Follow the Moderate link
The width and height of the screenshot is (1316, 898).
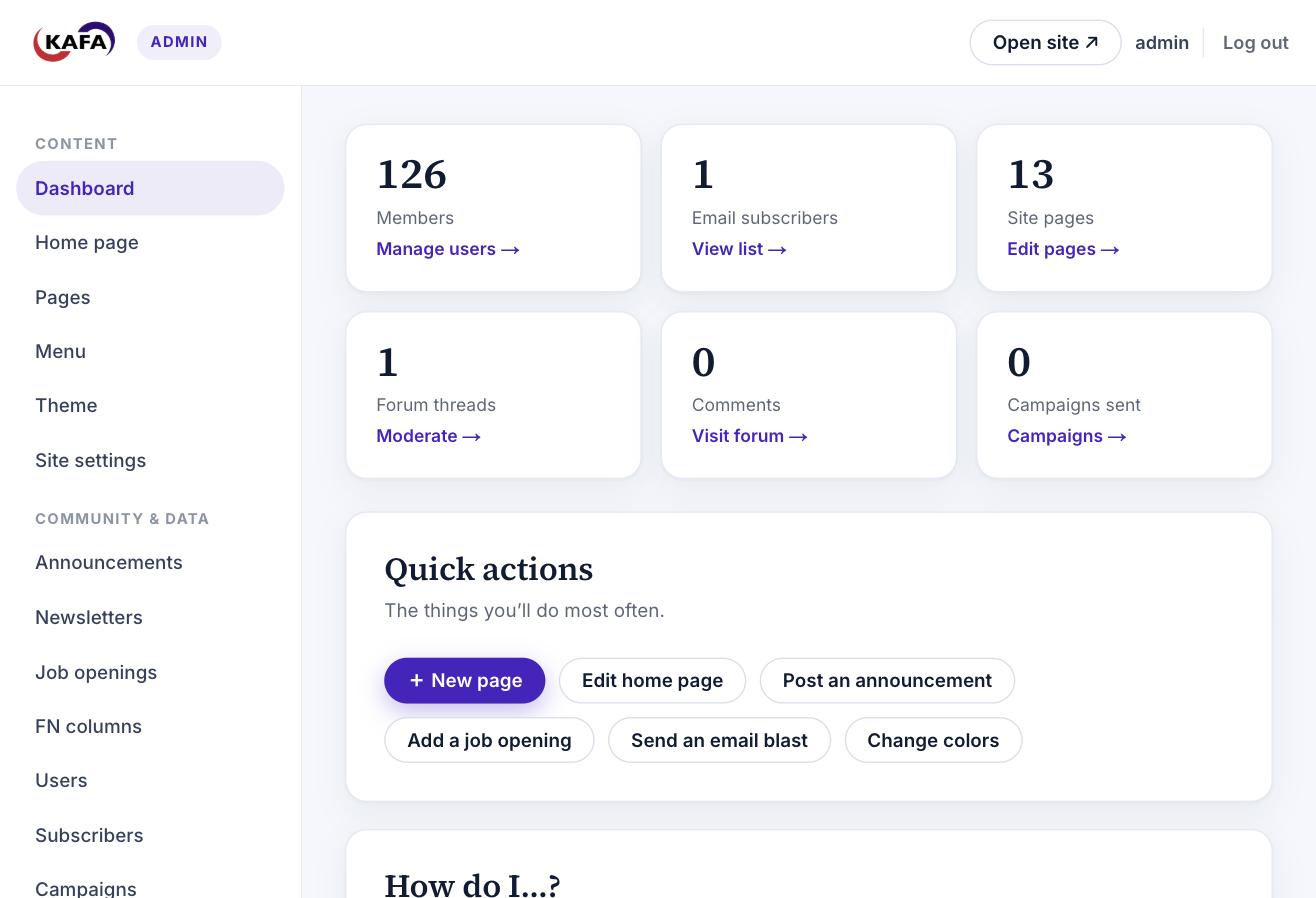pos(428,436)
